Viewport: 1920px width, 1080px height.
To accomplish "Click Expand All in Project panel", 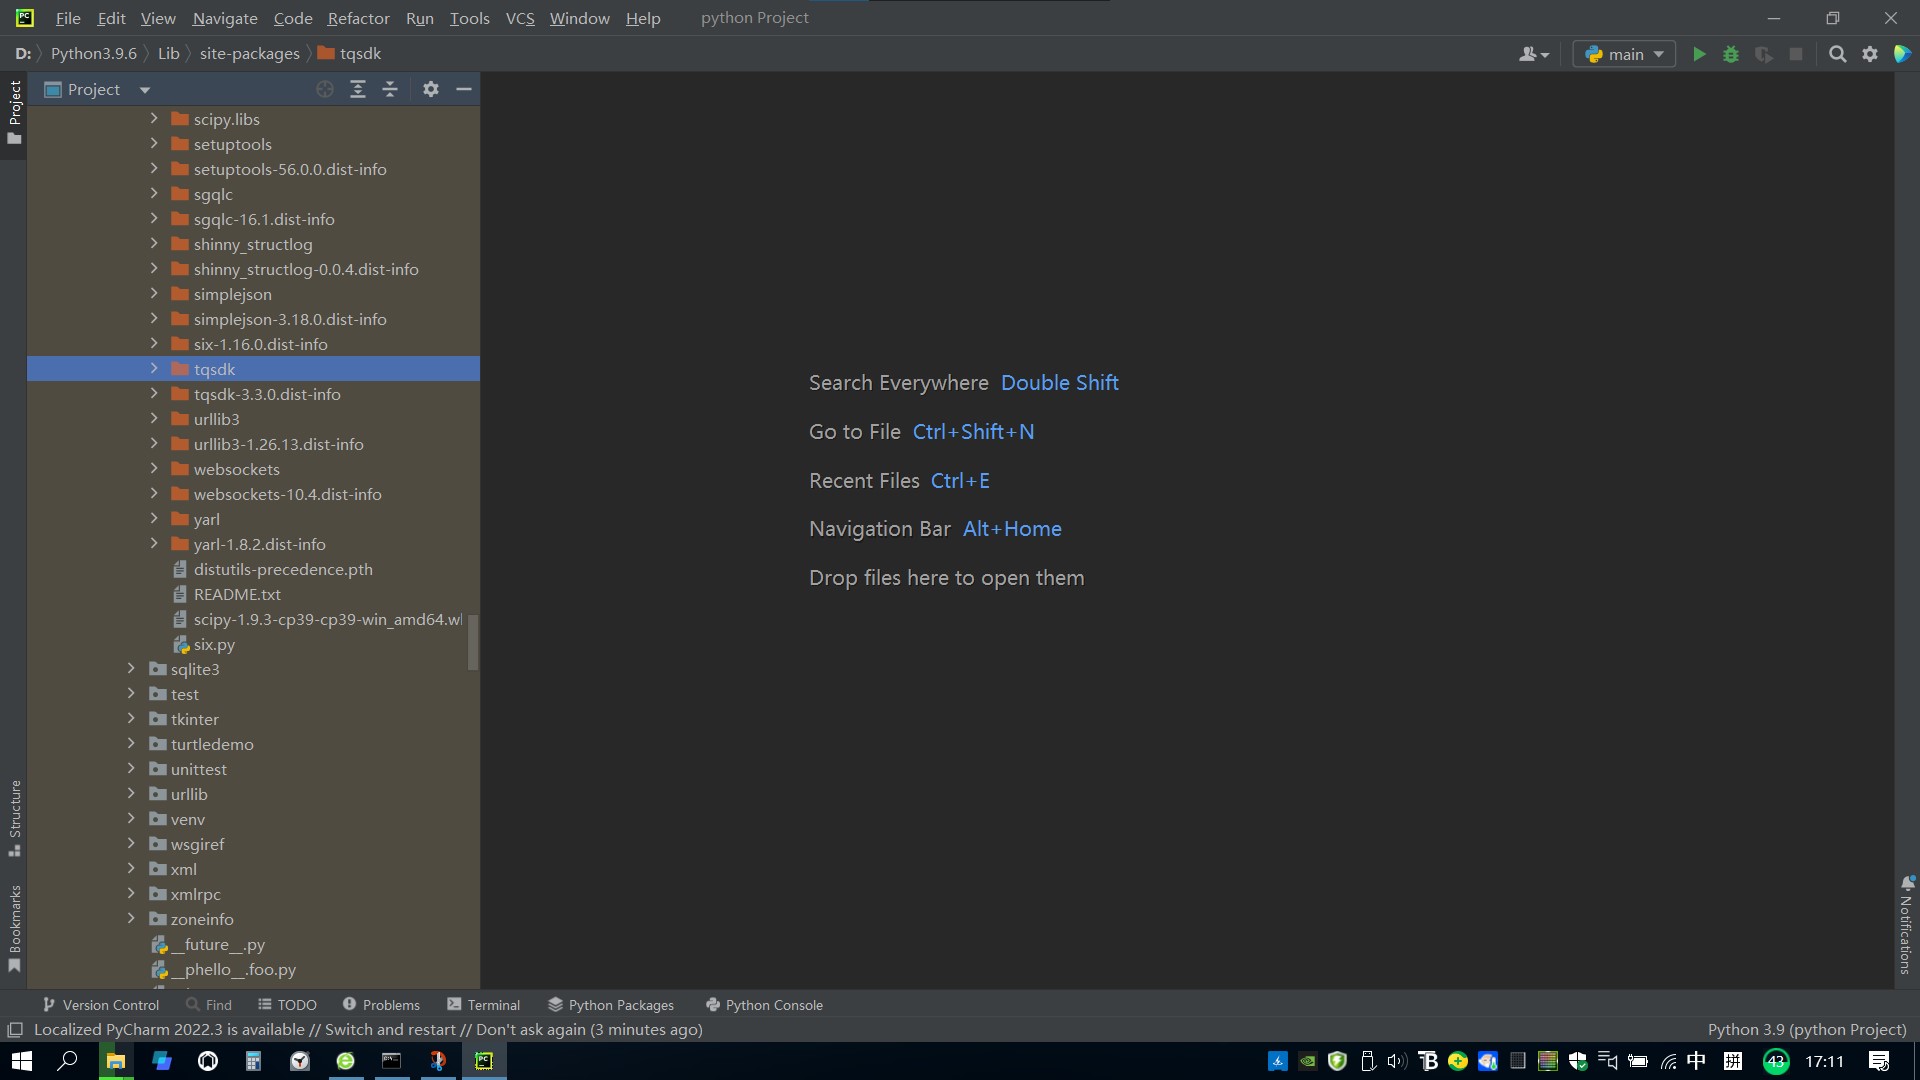I will tap(358, 89).
